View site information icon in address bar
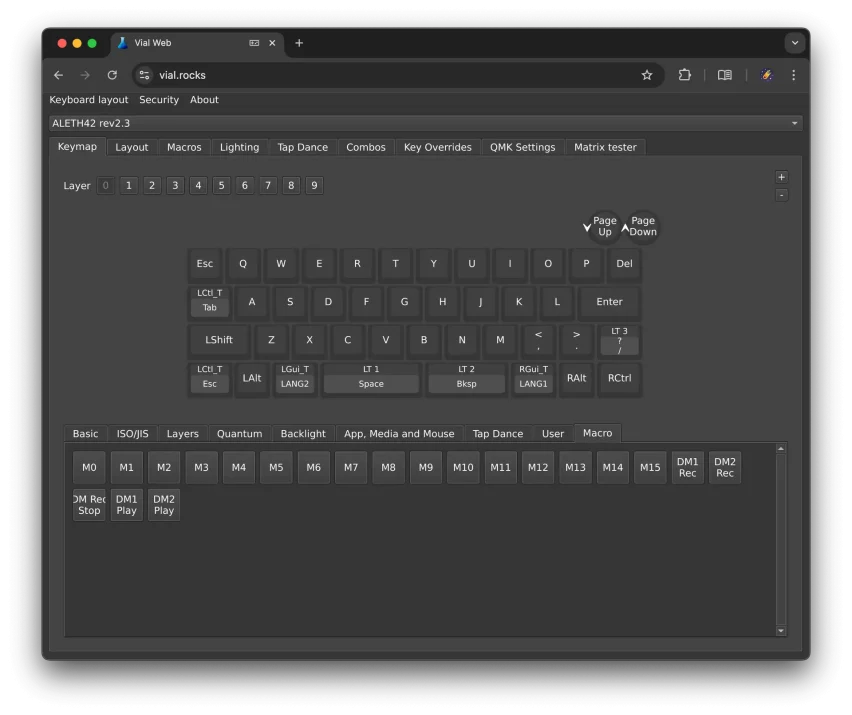Viewport: 852px width, 715px height. [x=144, y=75]
